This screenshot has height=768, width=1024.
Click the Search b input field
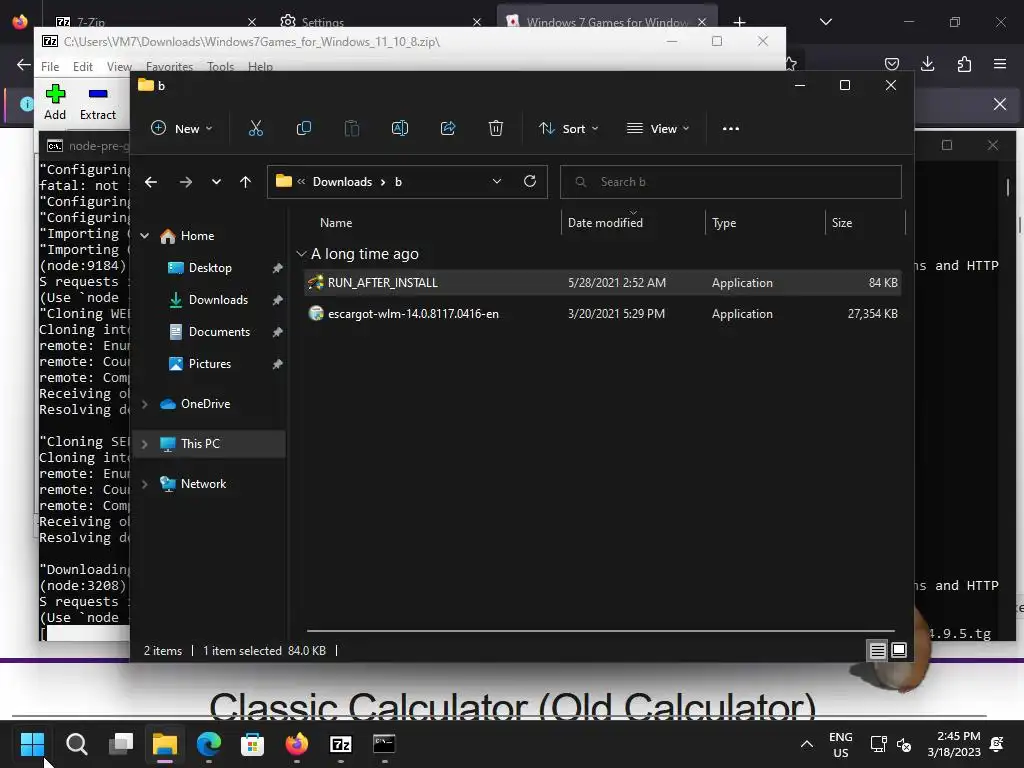coord(731,182)
